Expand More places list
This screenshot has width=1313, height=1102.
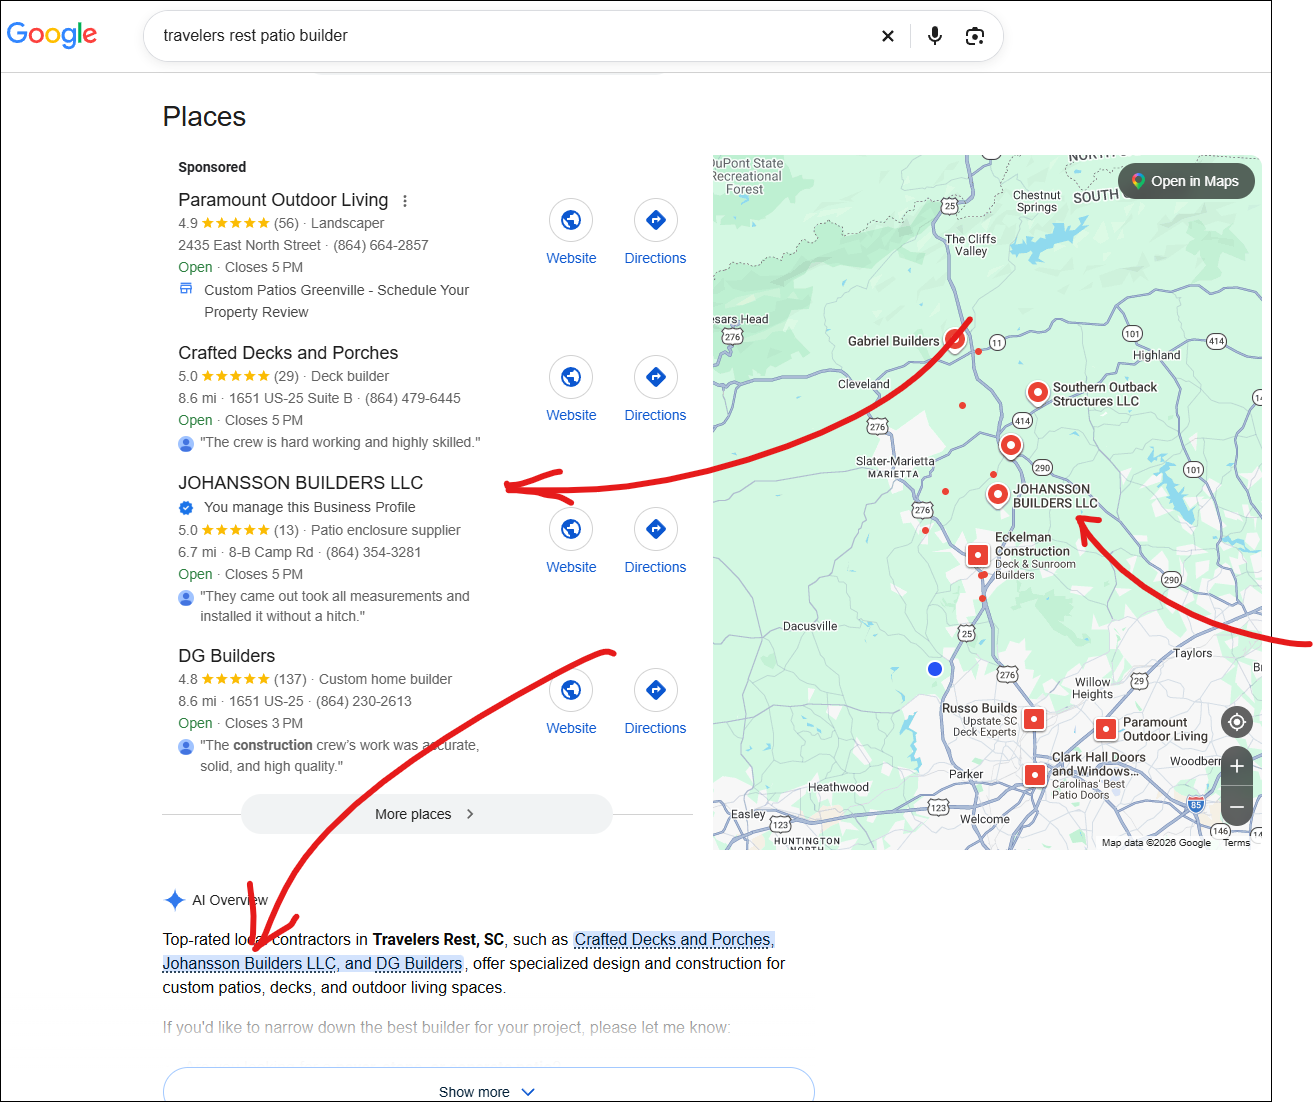(426, 814)
